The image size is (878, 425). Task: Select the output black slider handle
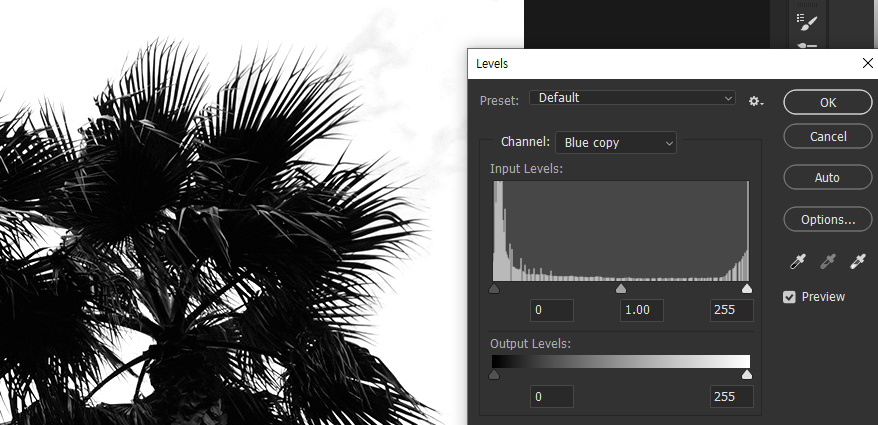click(x=494, y=375)
